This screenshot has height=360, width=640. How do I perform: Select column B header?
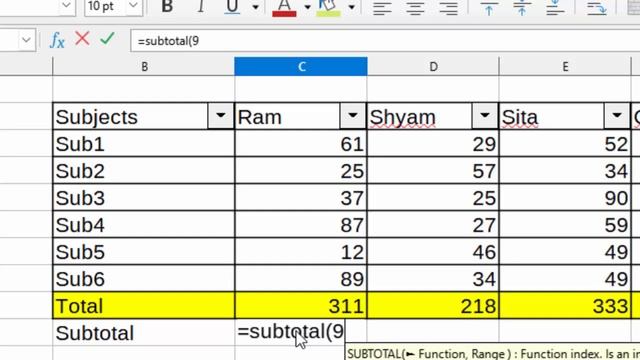click(x=144, y=67)
